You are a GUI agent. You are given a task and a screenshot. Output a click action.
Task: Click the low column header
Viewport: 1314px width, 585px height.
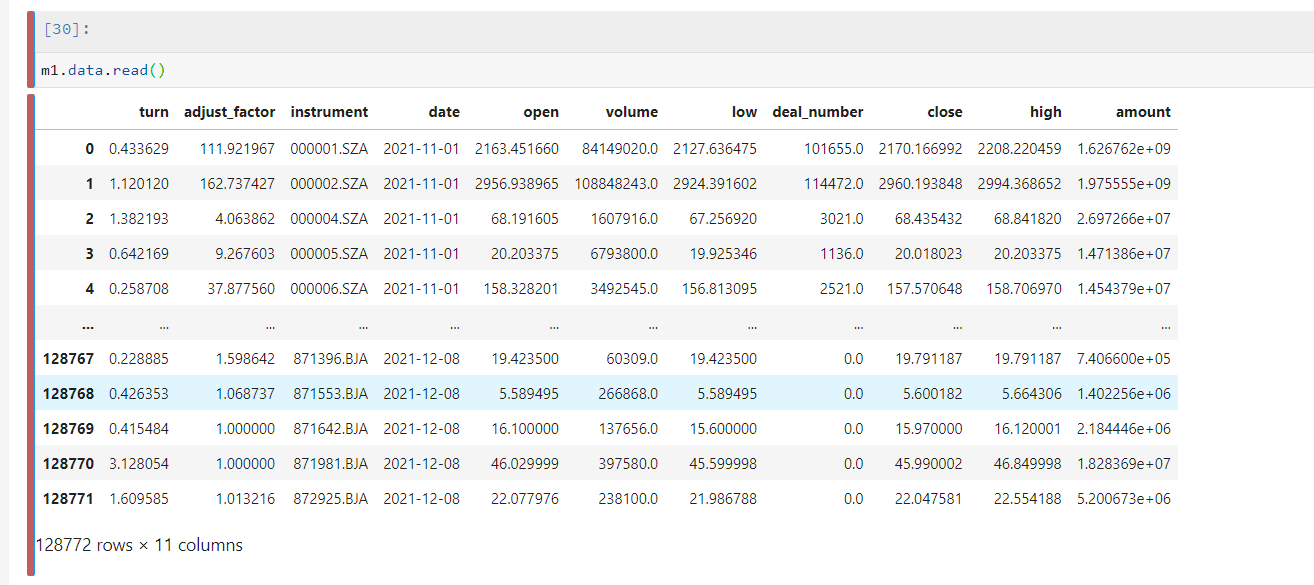coord(744,112)
